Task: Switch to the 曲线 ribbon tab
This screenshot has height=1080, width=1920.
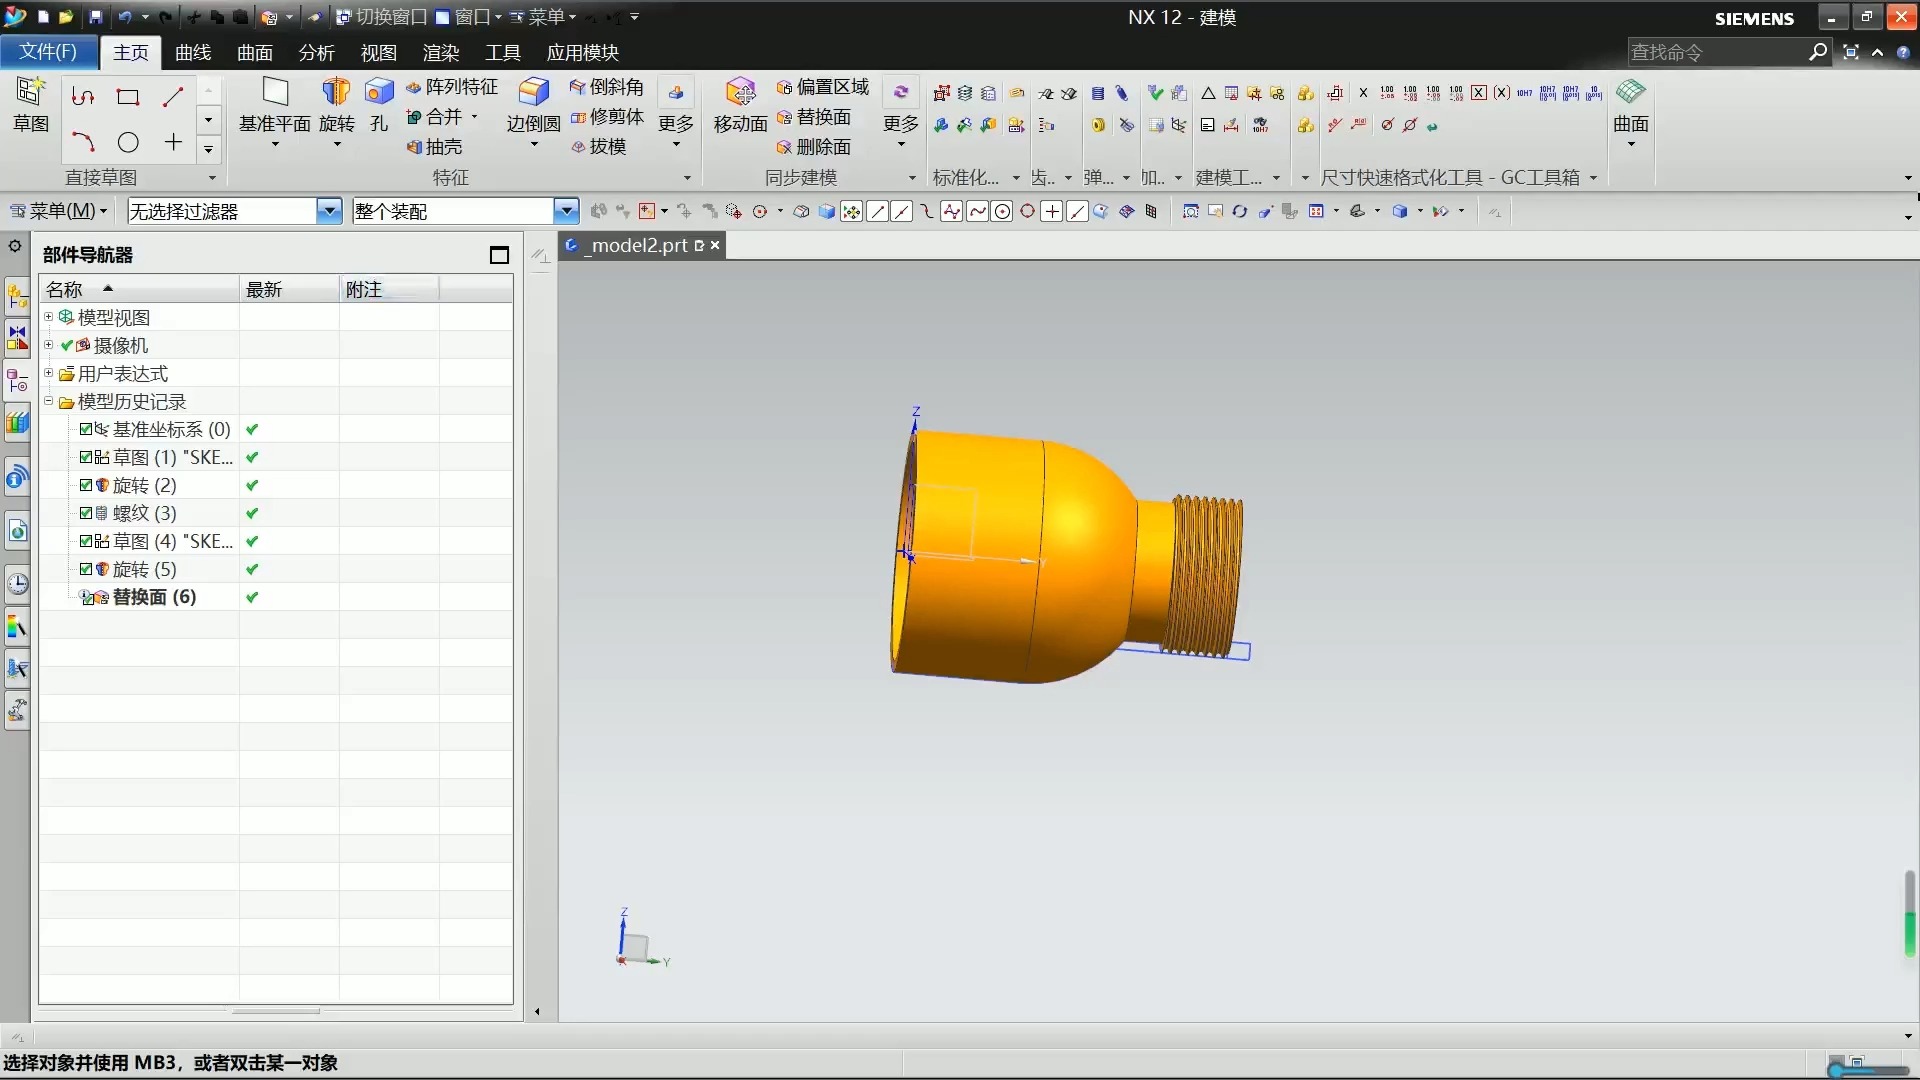Action: coord(193,52)
